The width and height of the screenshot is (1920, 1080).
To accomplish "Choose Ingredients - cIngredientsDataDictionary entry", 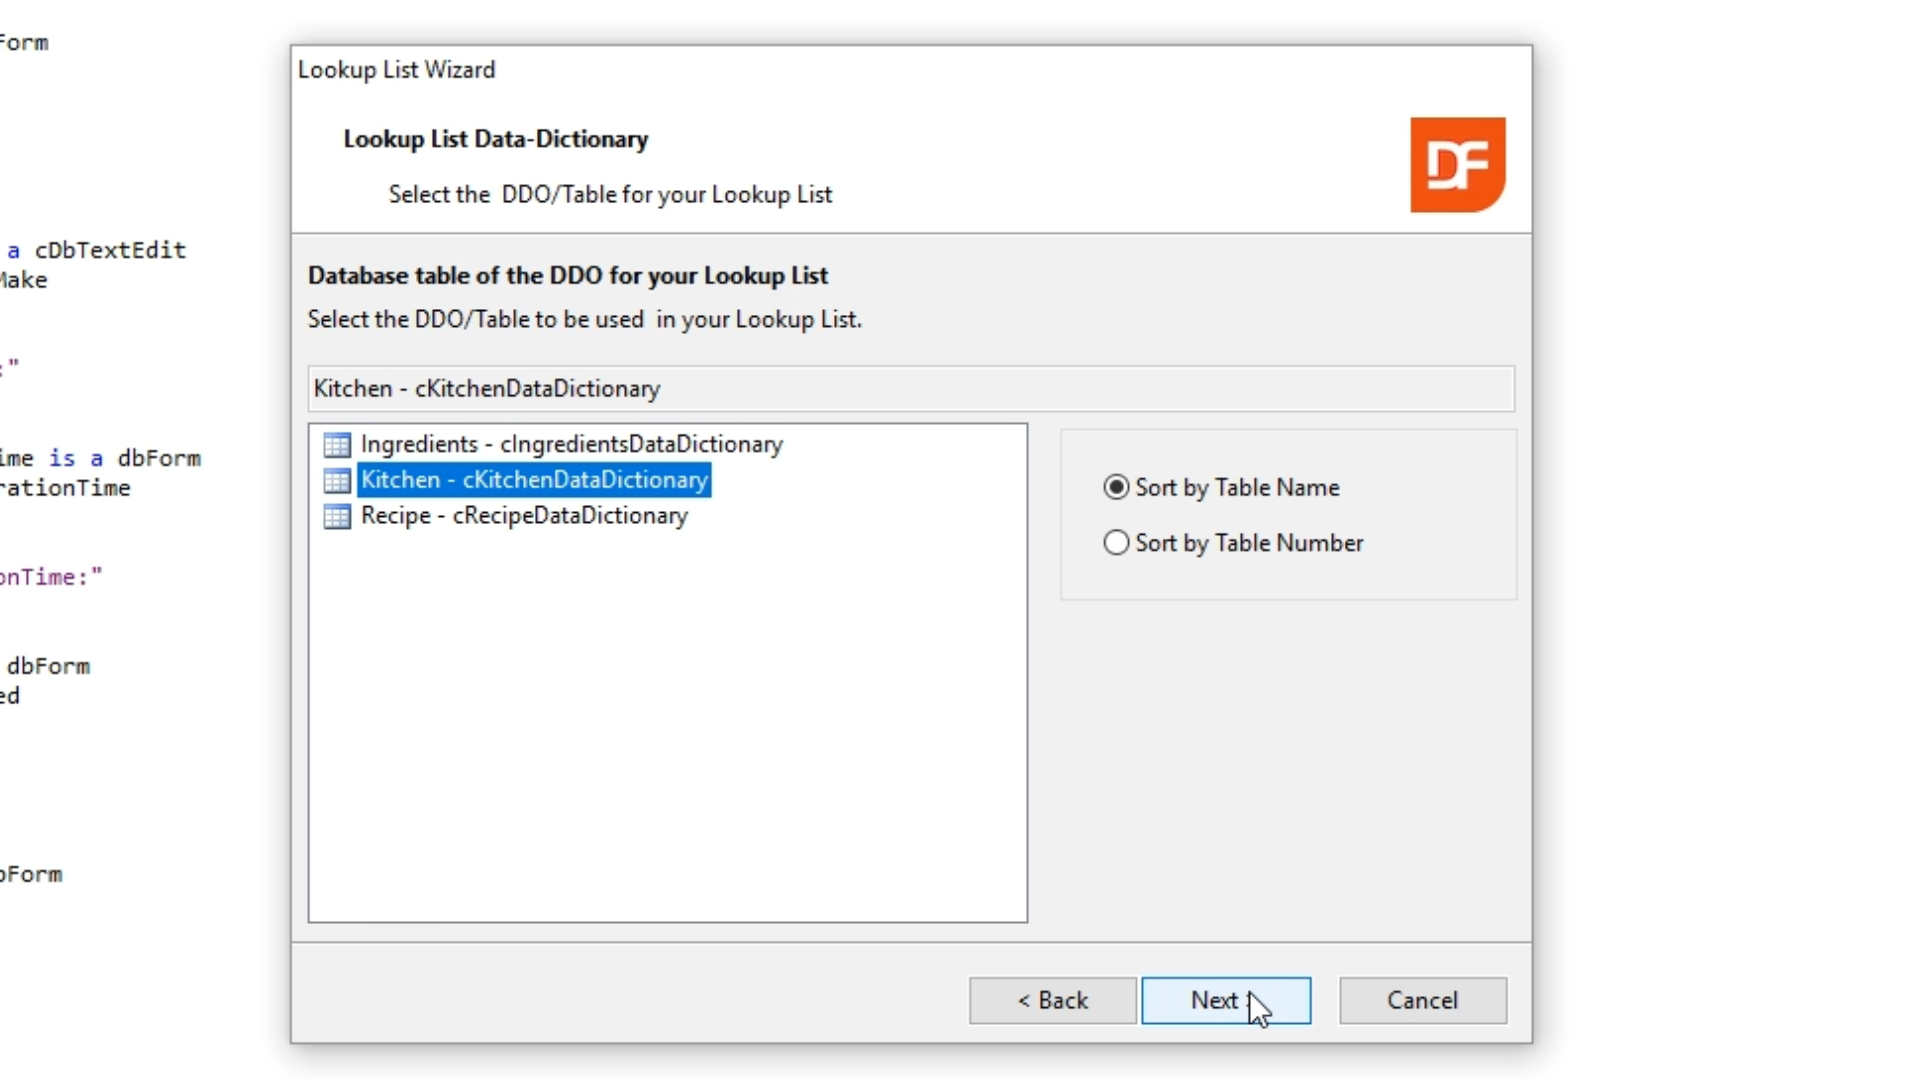I will 571,444.
